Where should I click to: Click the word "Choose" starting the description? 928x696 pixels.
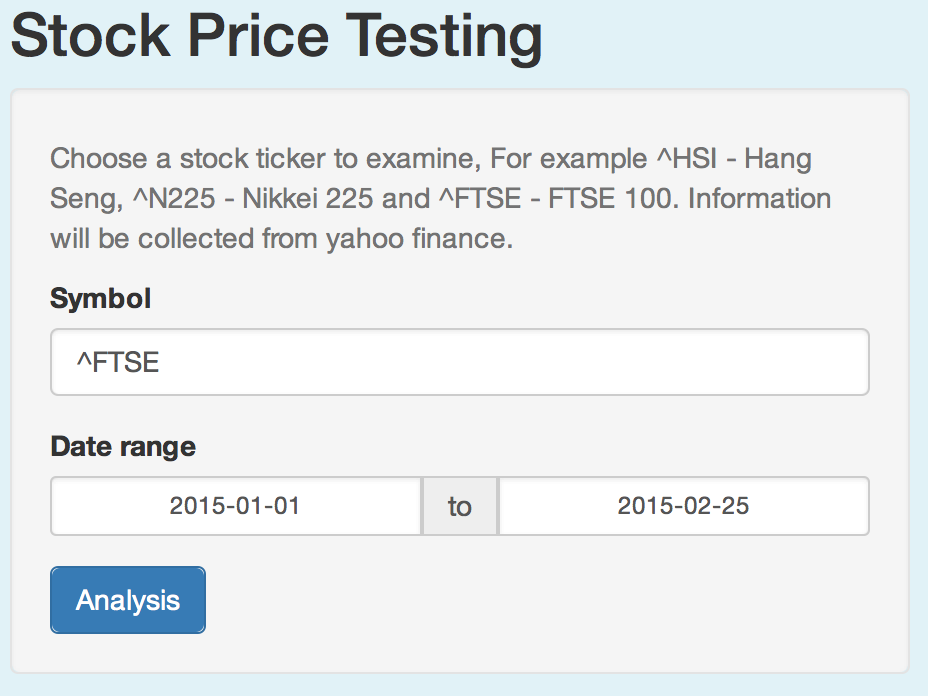(x=93, y=159)
